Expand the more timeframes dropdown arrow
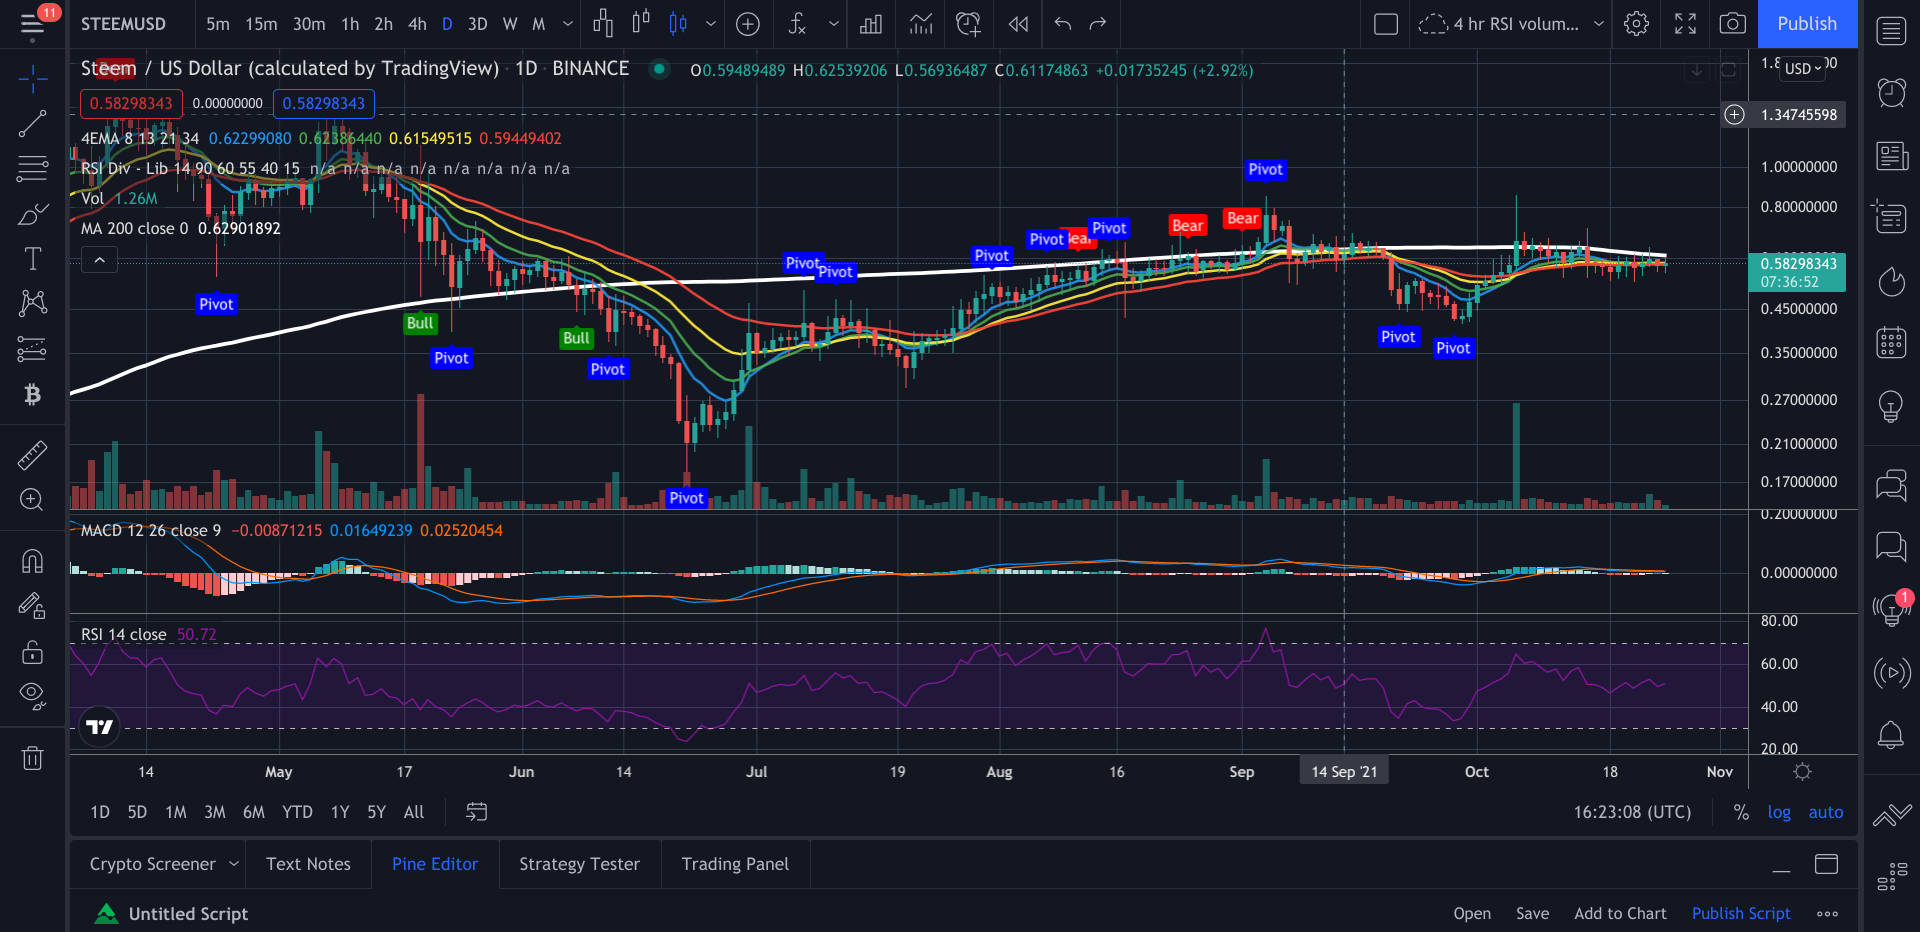Viewport: 1920px width, 932px height. pos(568,24)
